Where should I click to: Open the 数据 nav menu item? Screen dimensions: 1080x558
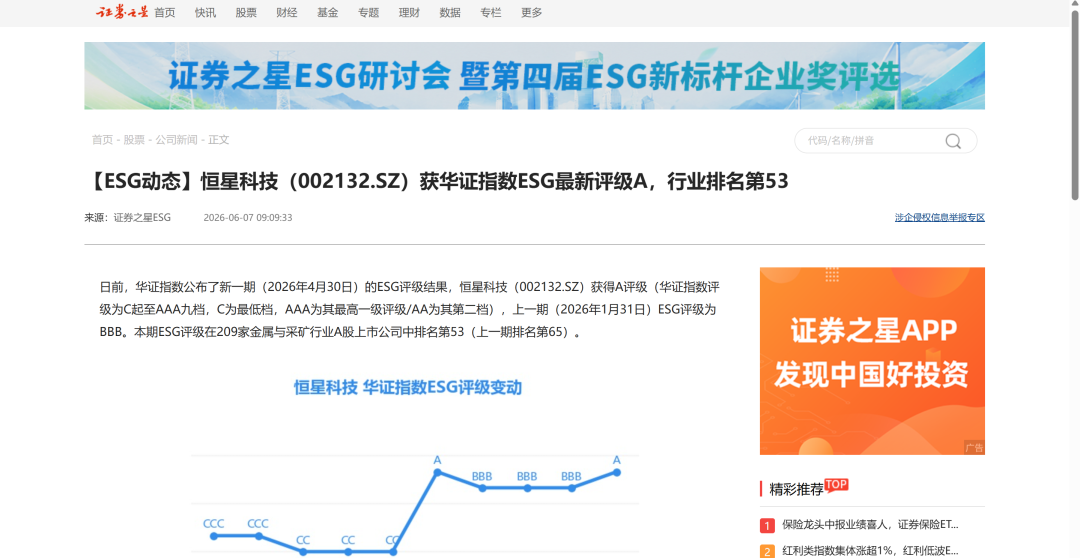tap(450, 12)
